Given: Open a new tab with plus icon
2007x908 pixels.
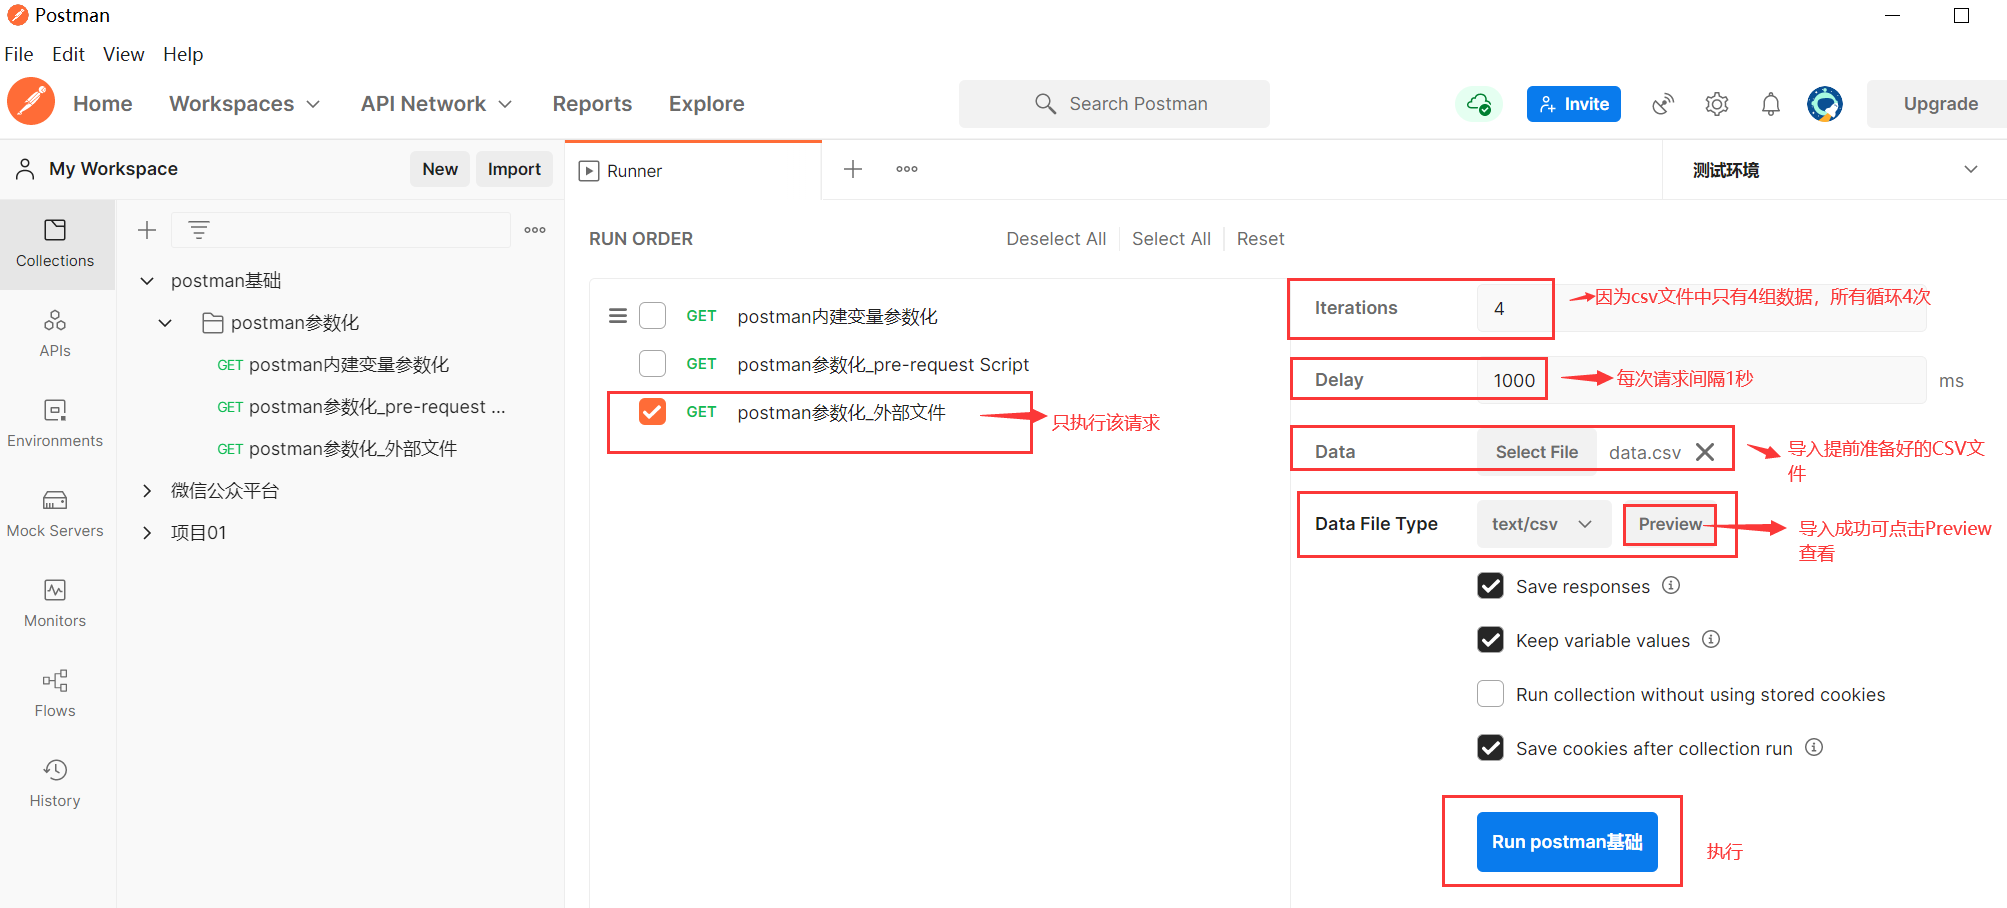Looking at the screenshot, I should coord(853,169).
